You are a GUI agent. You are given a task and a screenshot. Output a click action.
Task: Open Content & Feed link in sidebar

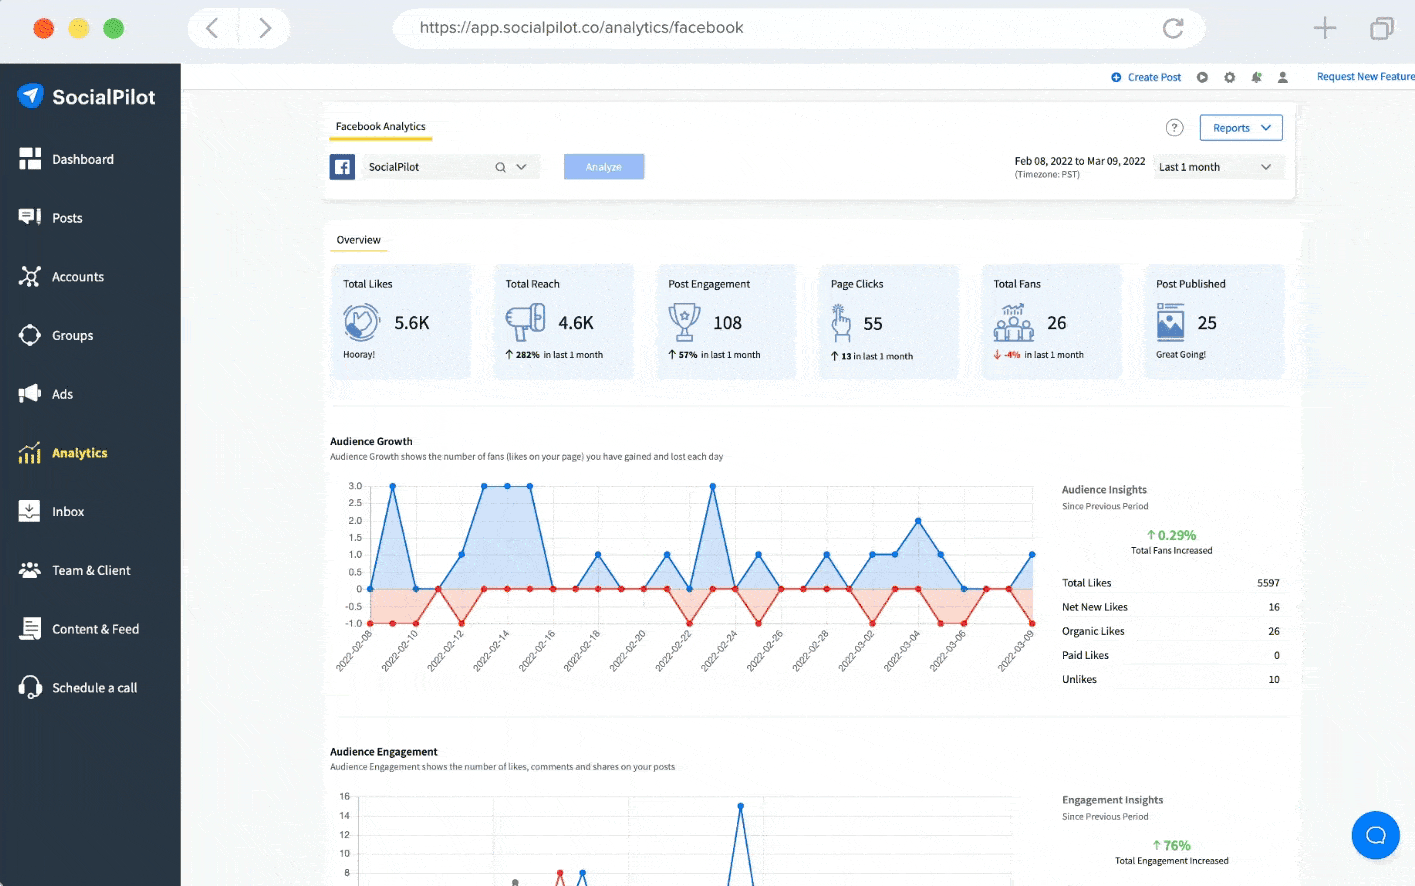(95, 629)
